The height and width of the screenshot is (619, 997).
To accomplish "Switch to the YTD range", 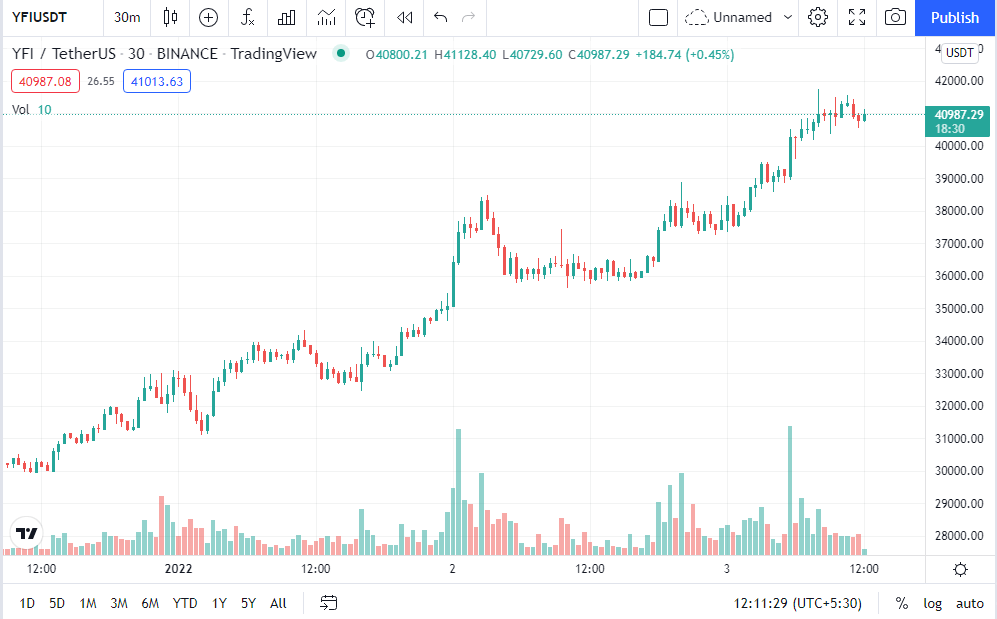I will pos(185,603).
